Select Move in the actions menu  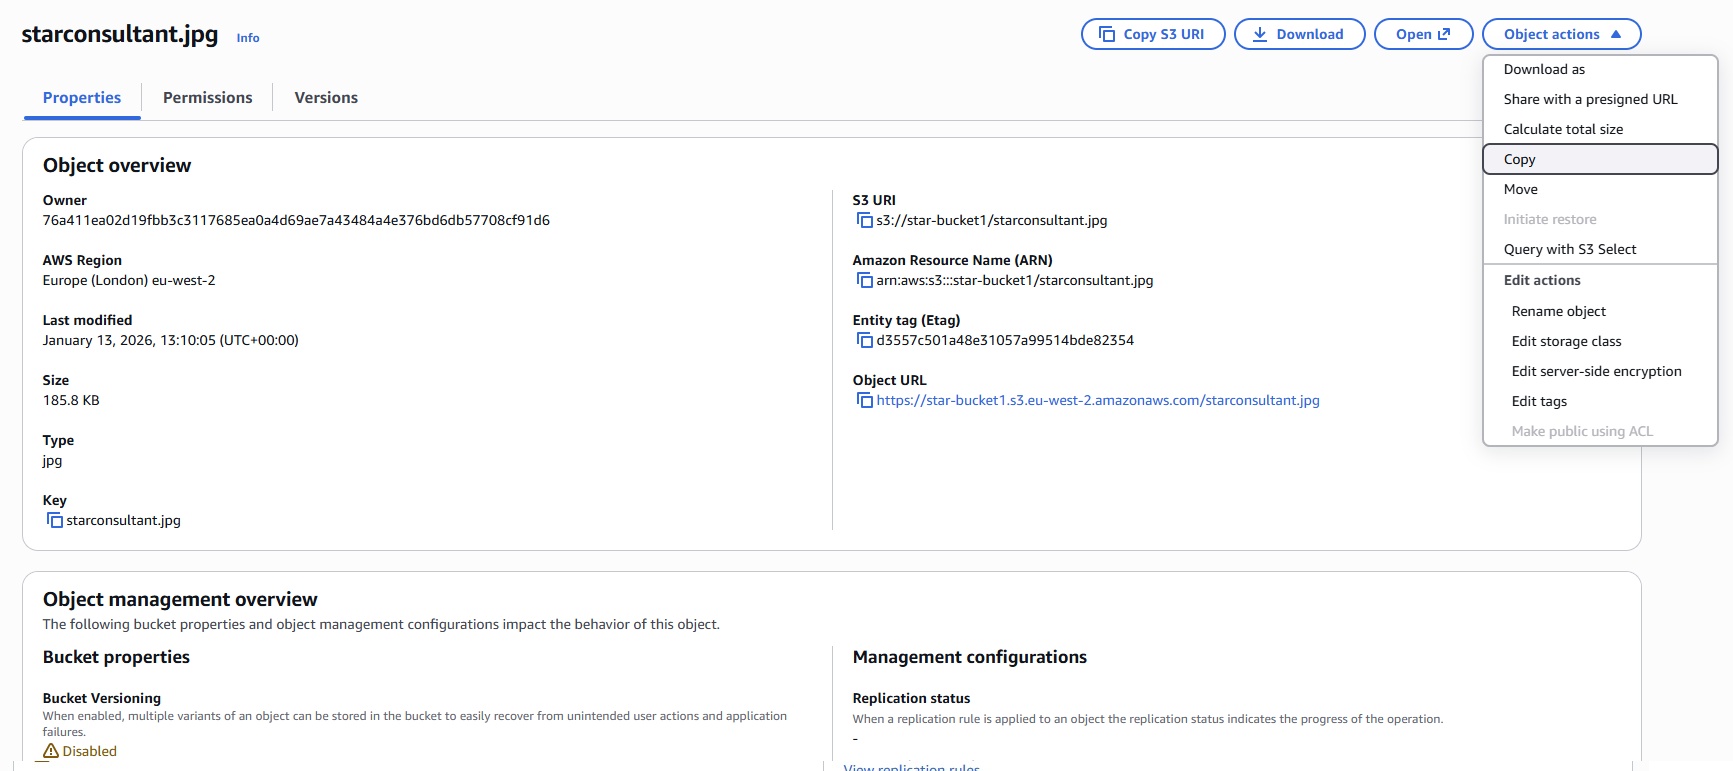tap(1520, 190)
